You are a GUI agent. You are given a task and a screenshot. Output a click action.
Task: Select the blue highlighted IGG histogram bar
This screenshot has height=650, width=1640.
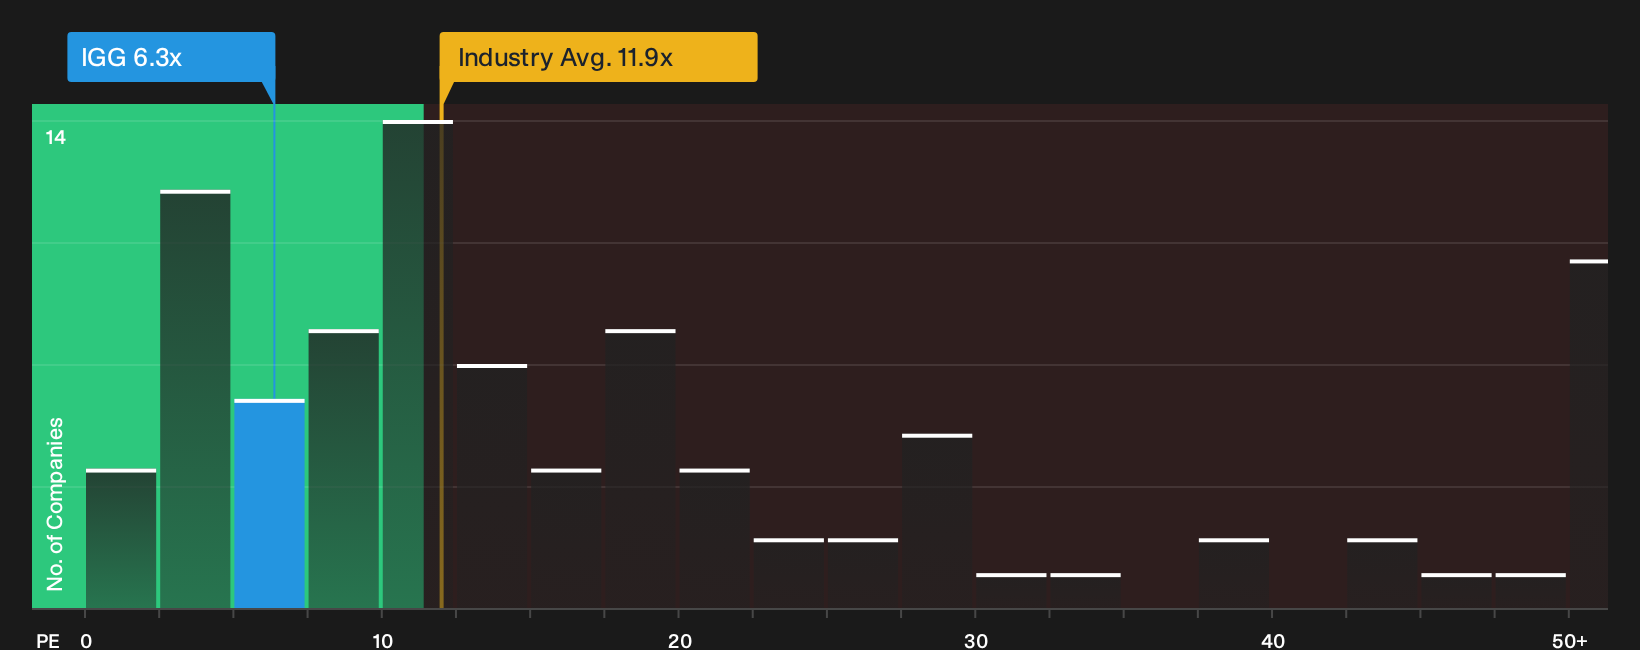coord(269,504)
